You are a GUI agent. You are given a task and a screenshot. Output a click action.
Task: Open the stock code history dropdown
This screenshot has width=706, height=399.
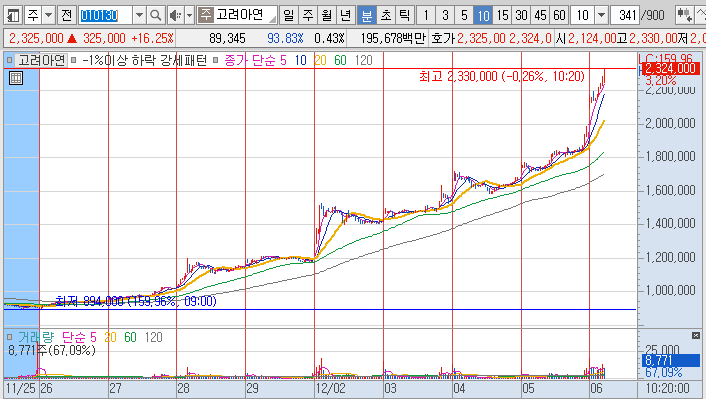[x=139, y=16]
